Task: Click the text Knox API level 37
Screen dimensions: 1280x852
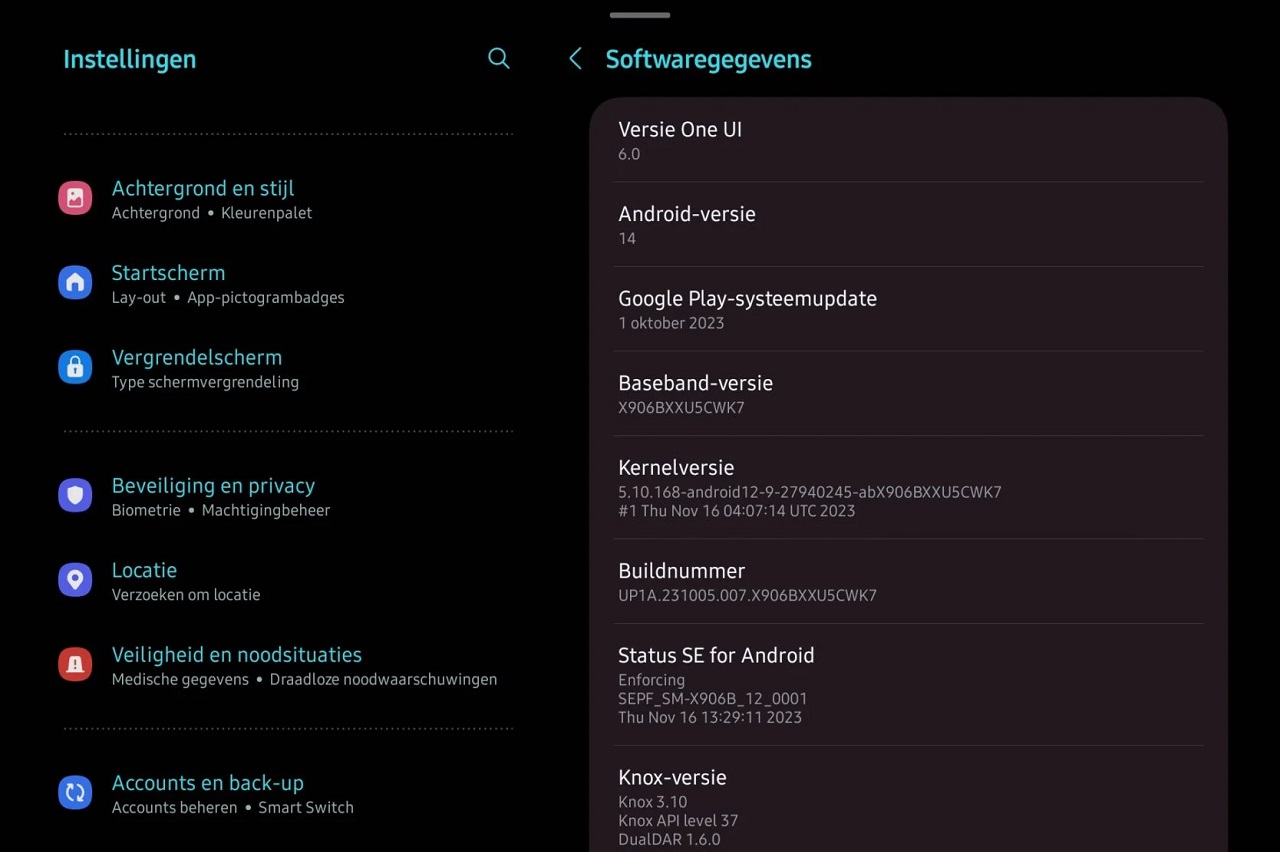Action: [x=678, y=820]
